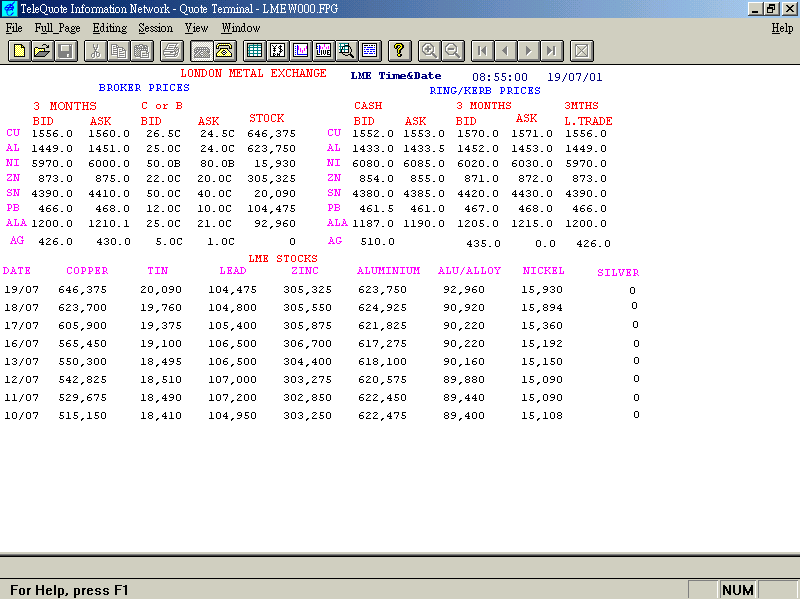
Task: Click the Copy toolbar icon
Action: [x=118, y=51]
